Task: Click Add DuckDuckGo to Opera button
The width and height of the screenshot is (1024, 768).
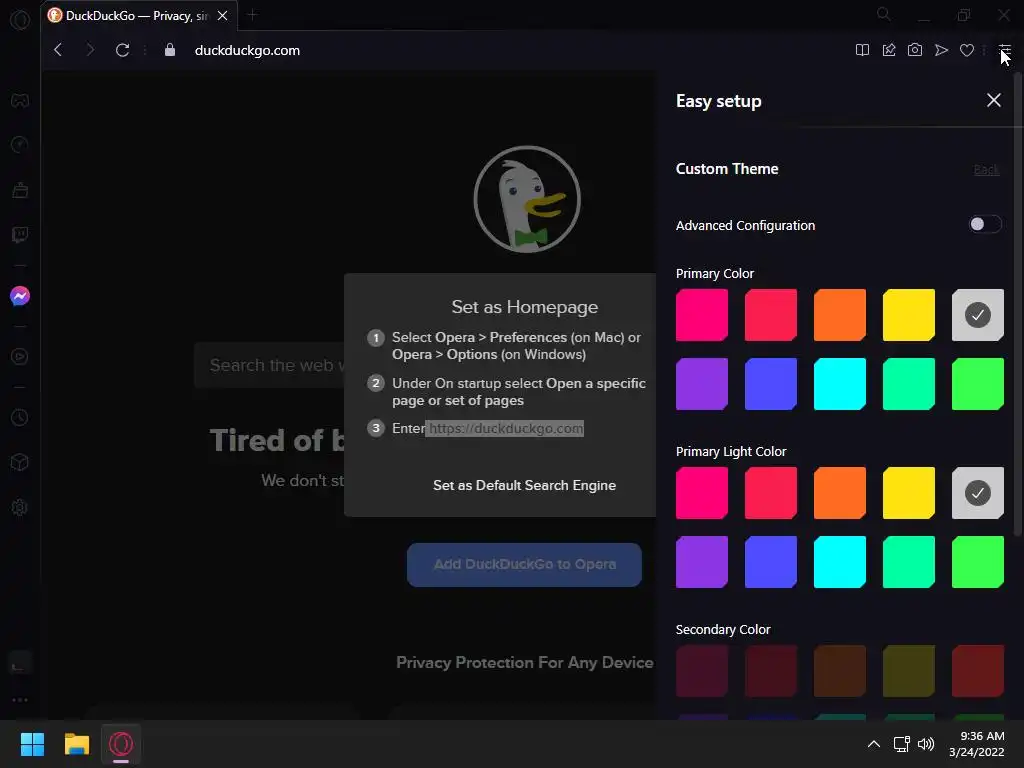Action: click(524, 564)
